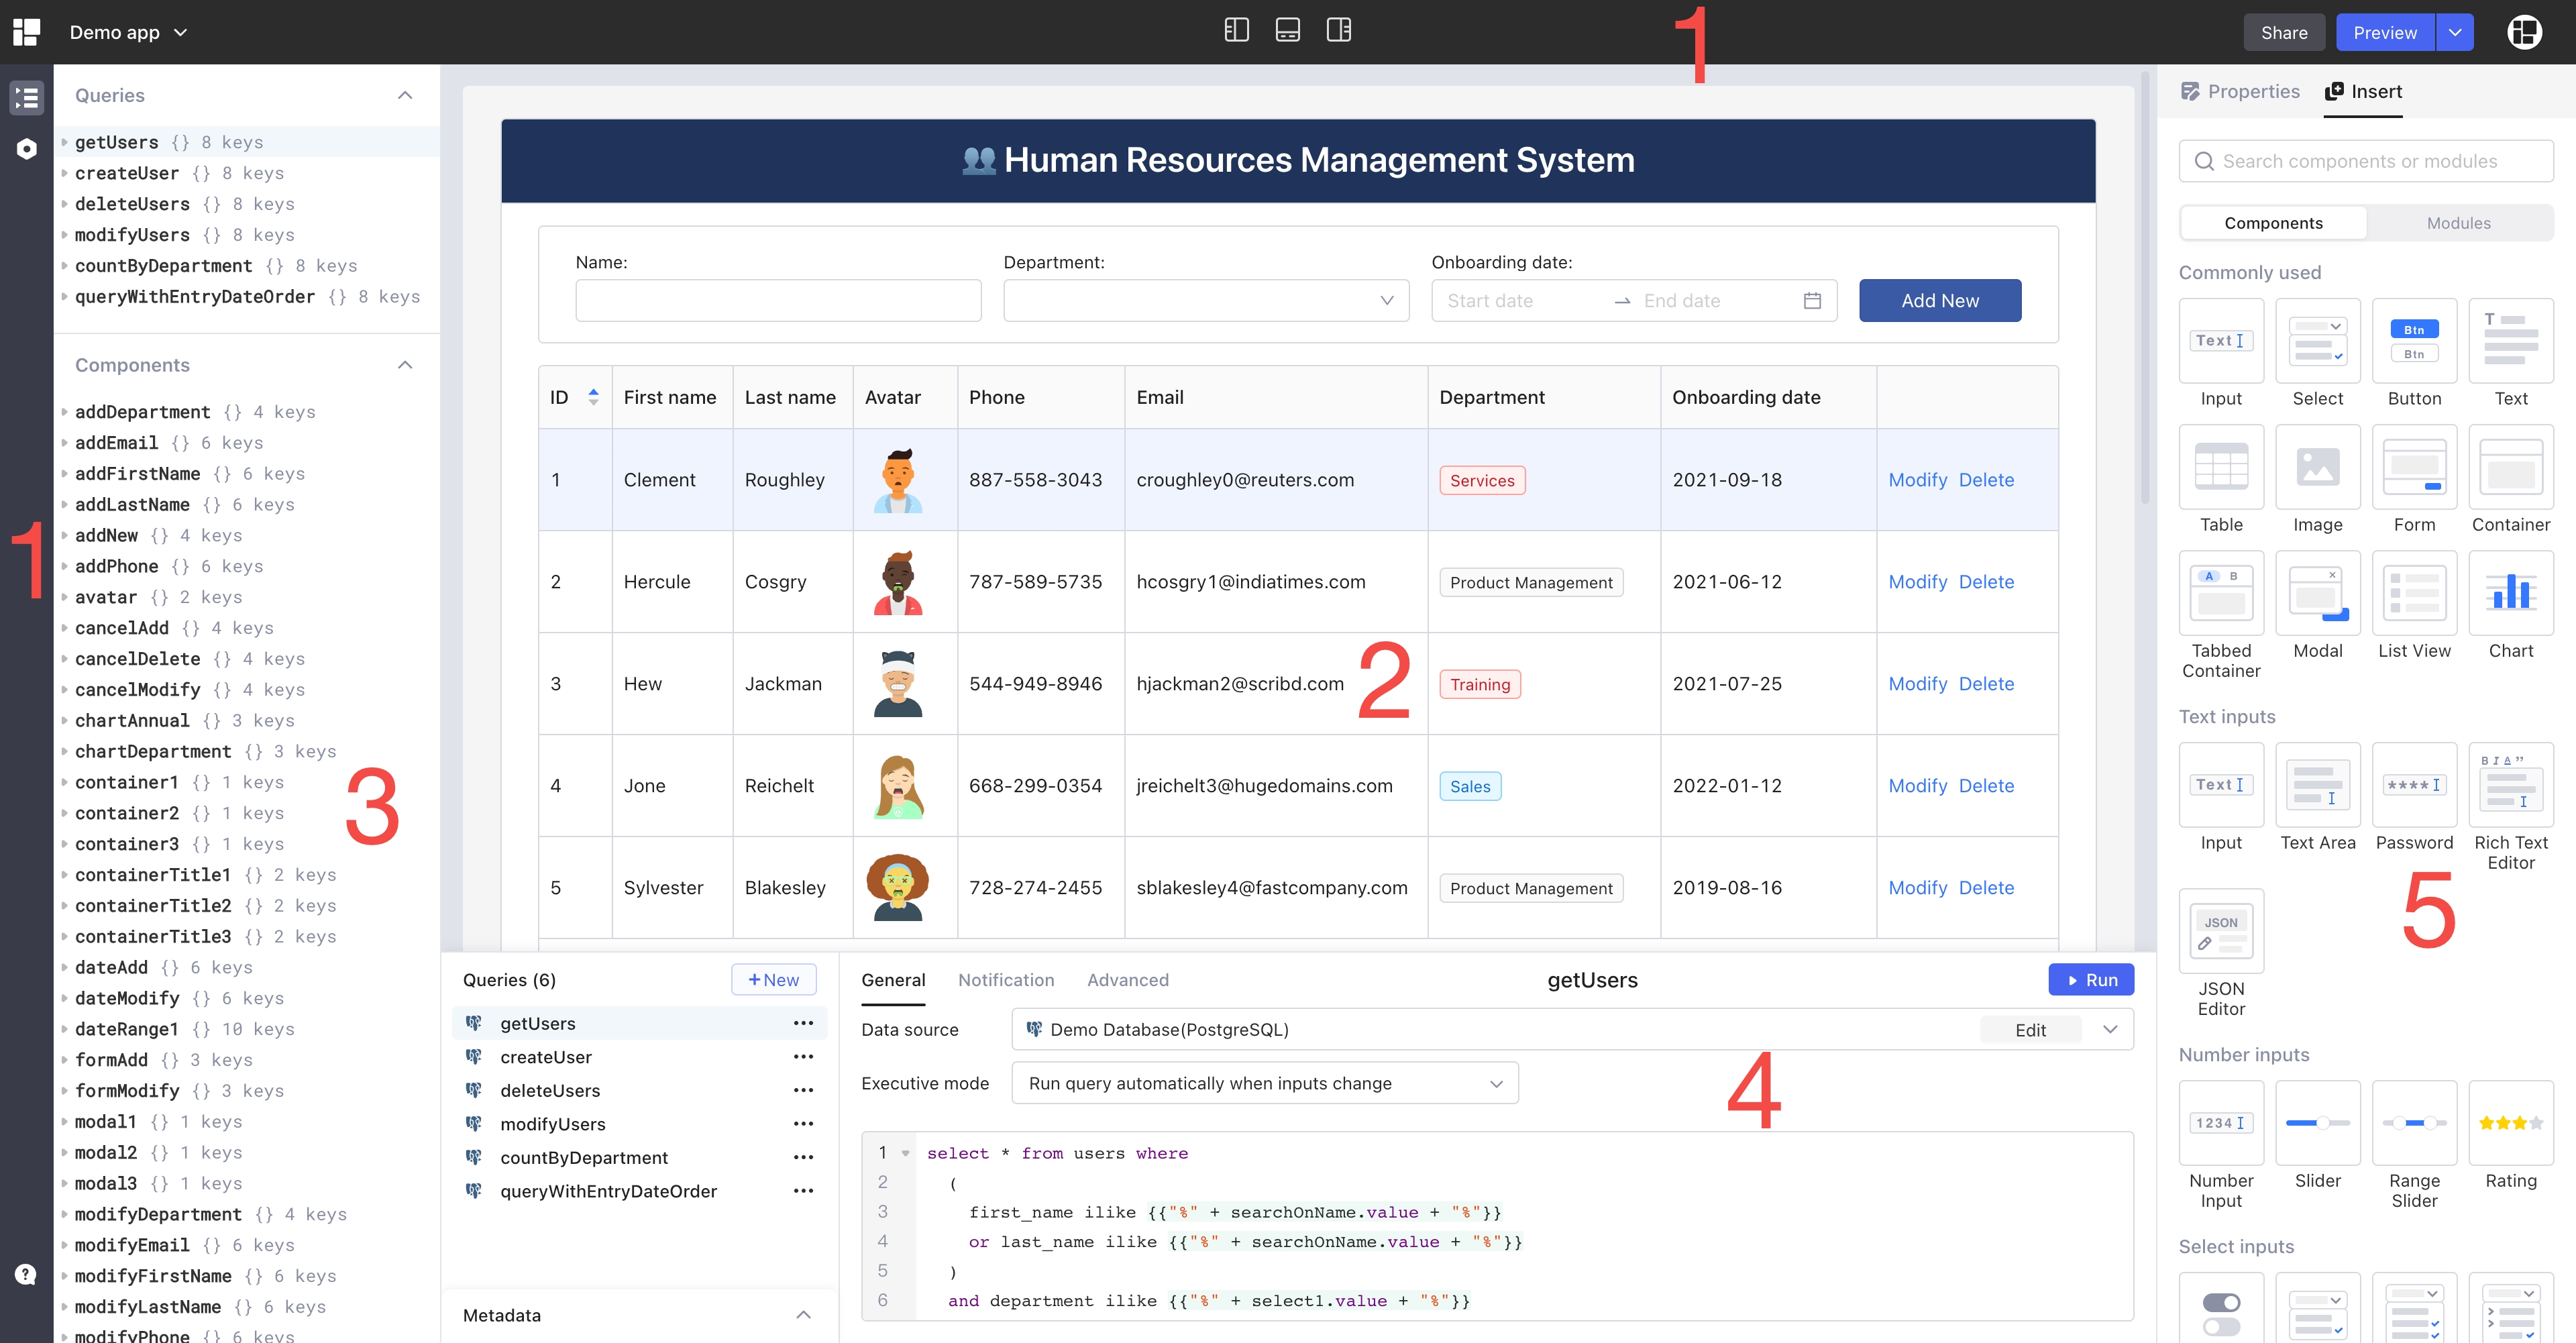Screen dimensions: 2576x1343
Task: Select the Slider component
Action: point(2317,1123)
